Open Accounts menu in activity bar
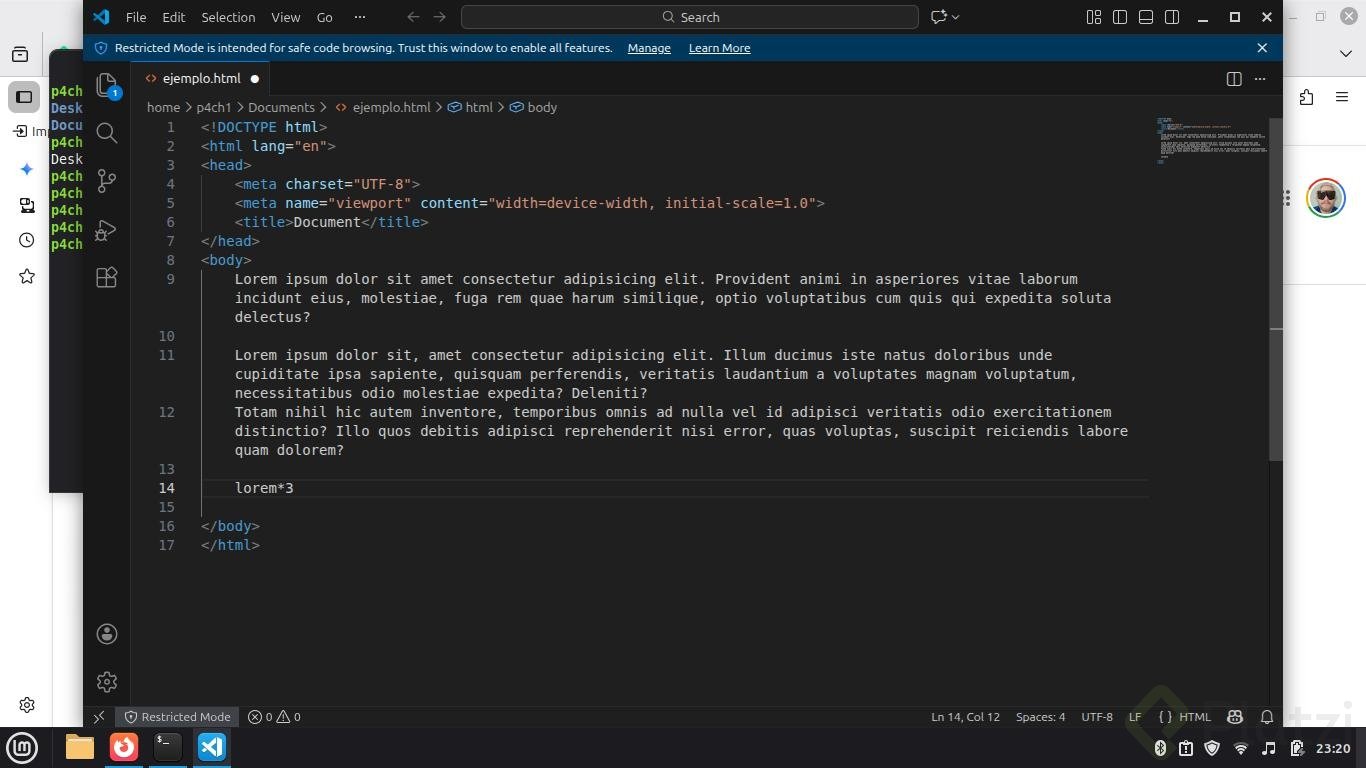1366x768 pixels. click(106, 634)
